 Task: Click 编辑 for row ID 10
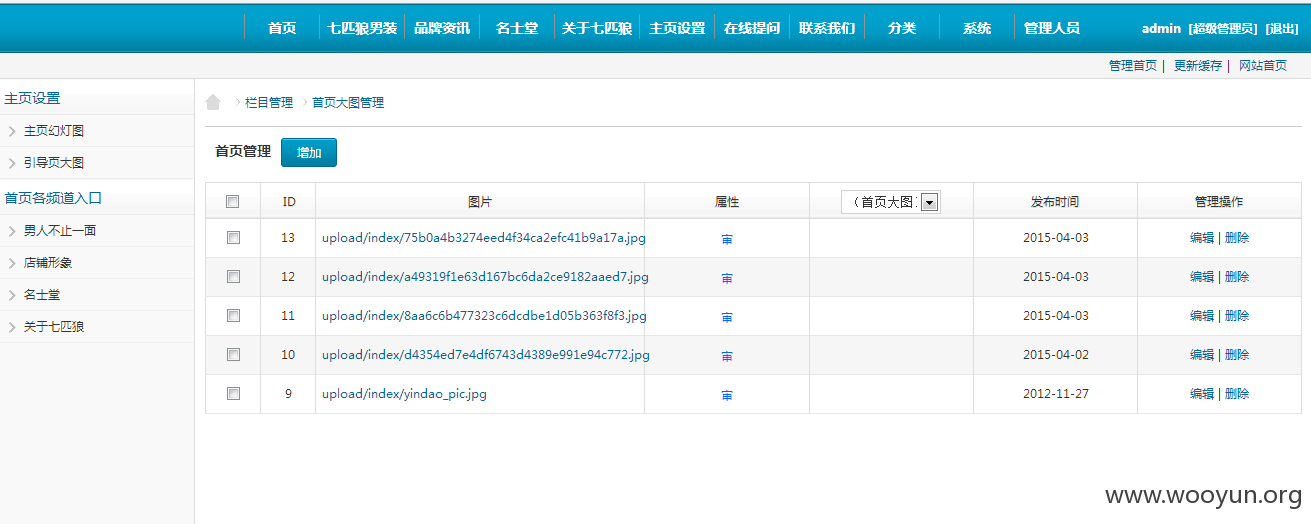1202,355
